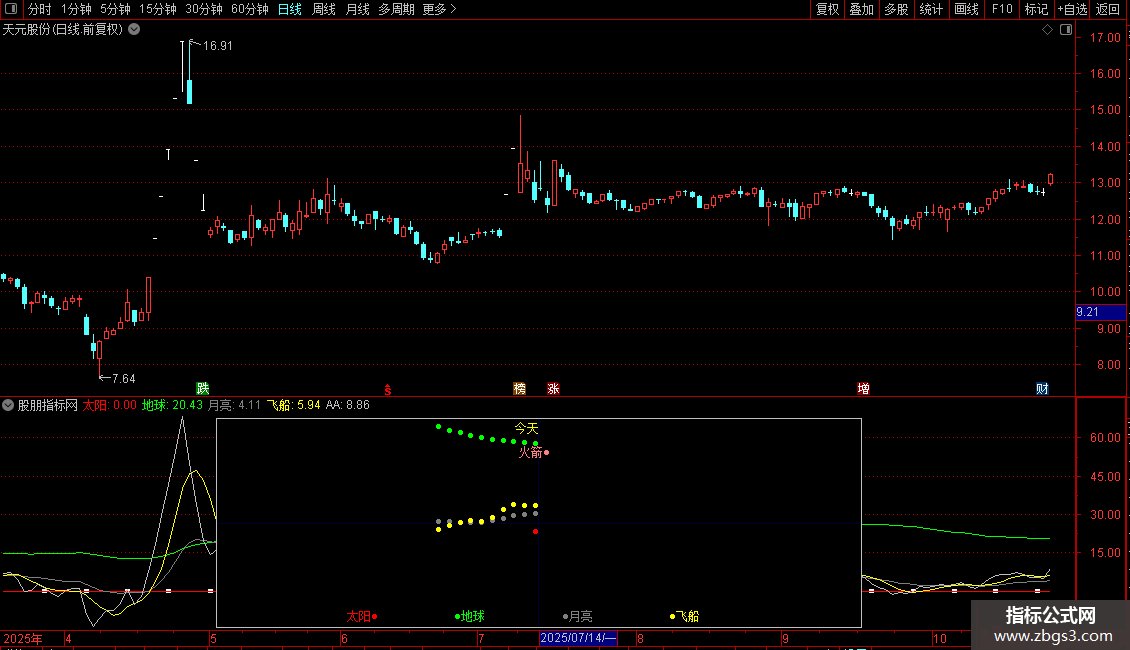Image resolution: width=1130 pixels, height=650 pixels.
Task: Click the panel layout icon at top-left corner
Action: click(10, 9)
